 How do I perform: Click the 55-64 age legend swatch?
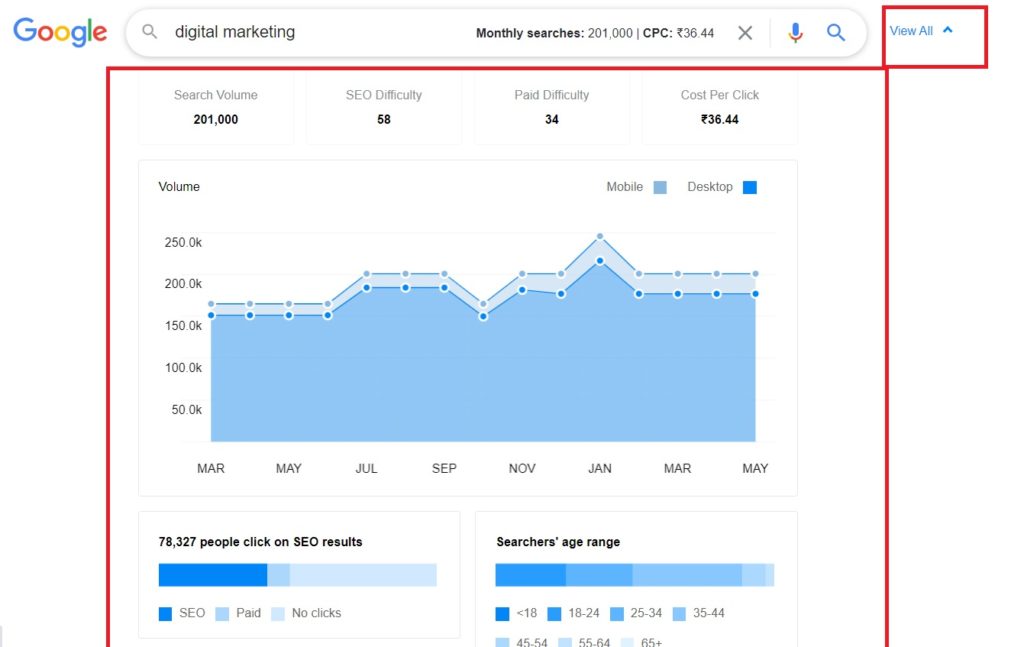click(x=564, y=642)
